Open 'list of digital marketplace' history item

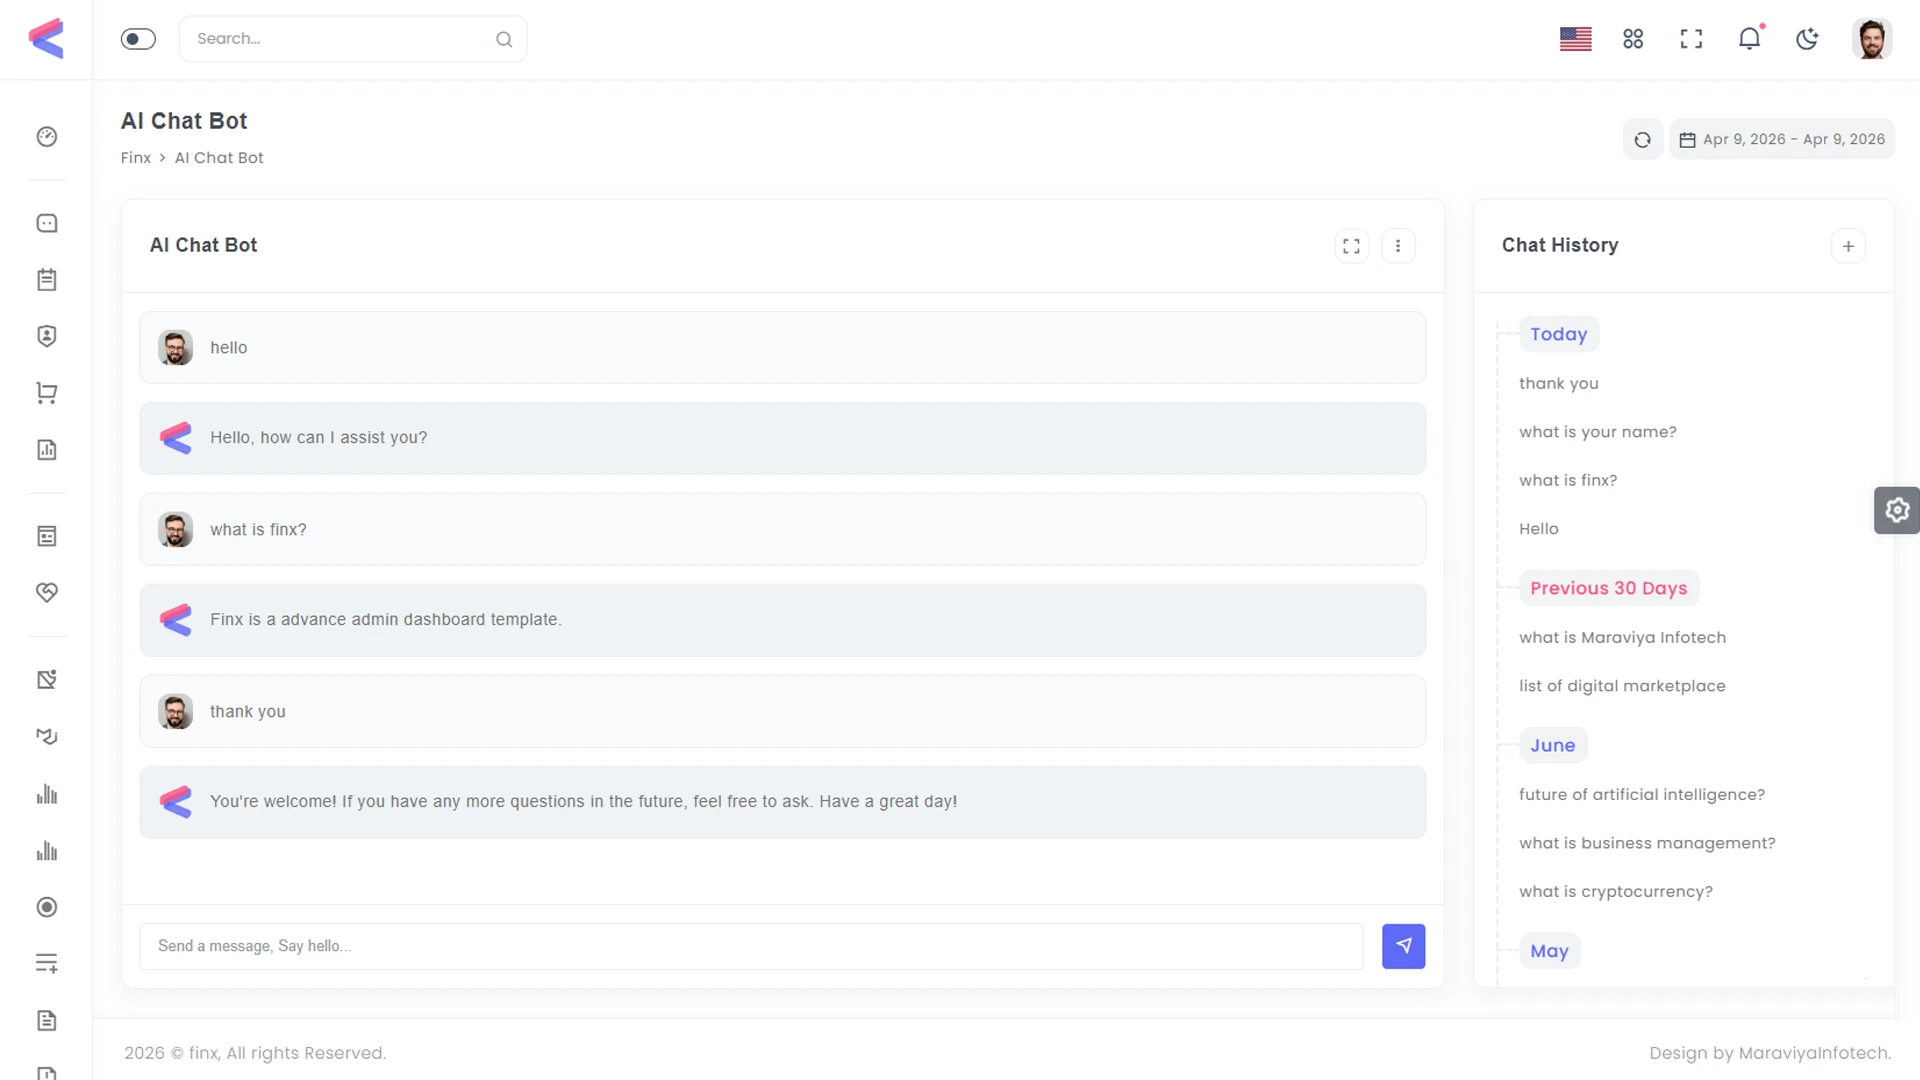point(1622,686)
